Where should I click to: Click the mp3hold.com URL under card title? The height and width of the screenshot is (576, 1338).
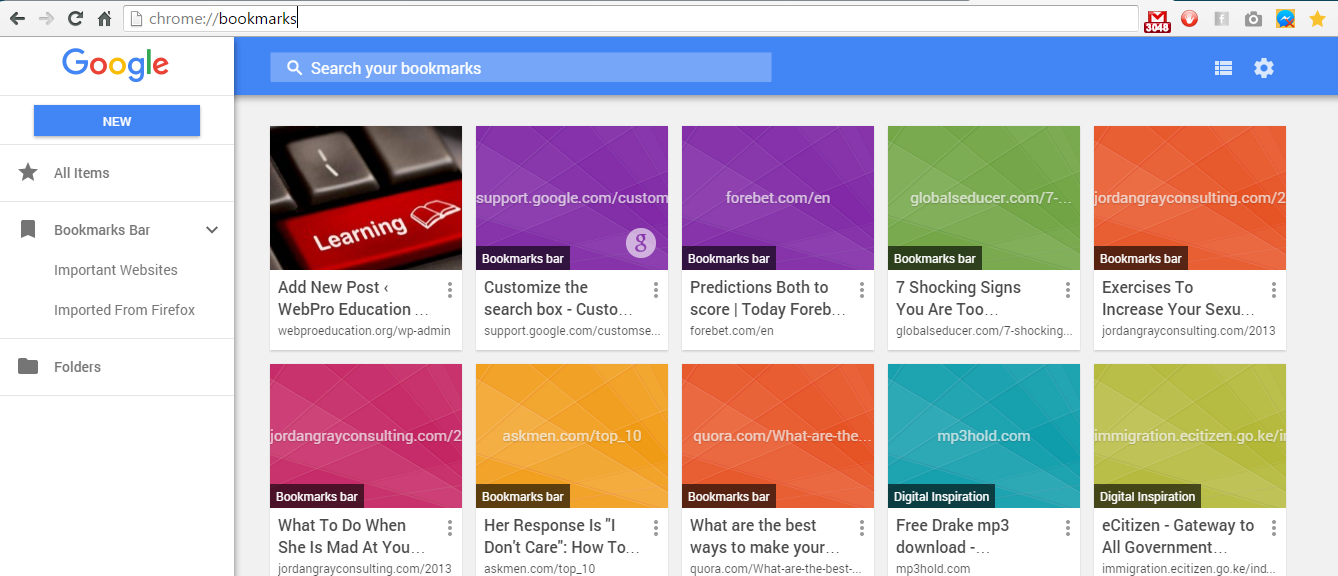coord(933,569)
